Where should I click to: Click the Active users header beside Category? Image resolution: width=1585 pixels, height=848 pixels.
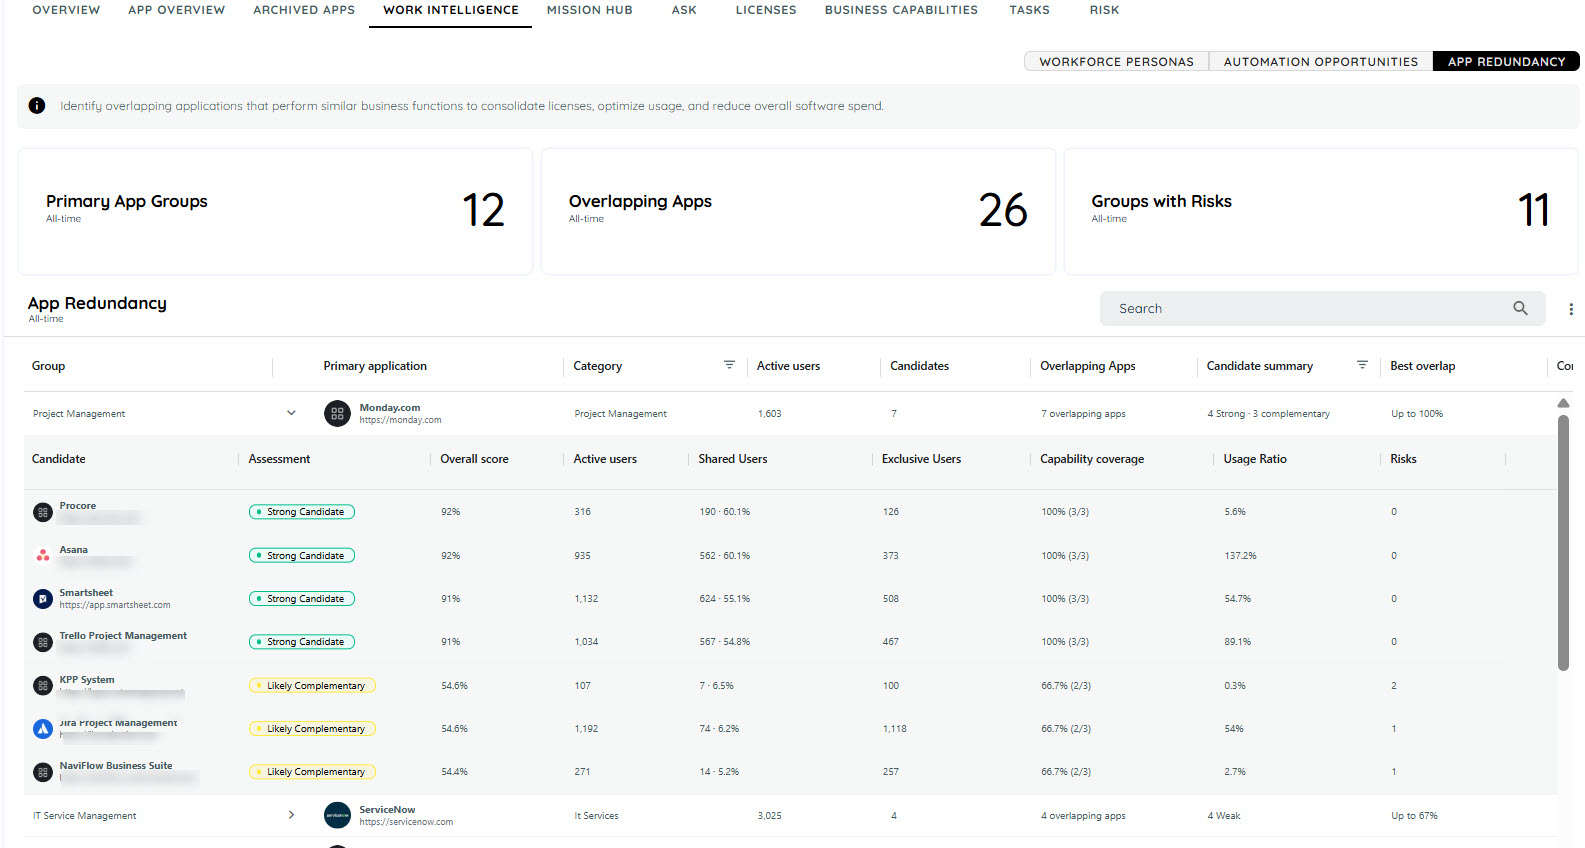coord(788,366)
